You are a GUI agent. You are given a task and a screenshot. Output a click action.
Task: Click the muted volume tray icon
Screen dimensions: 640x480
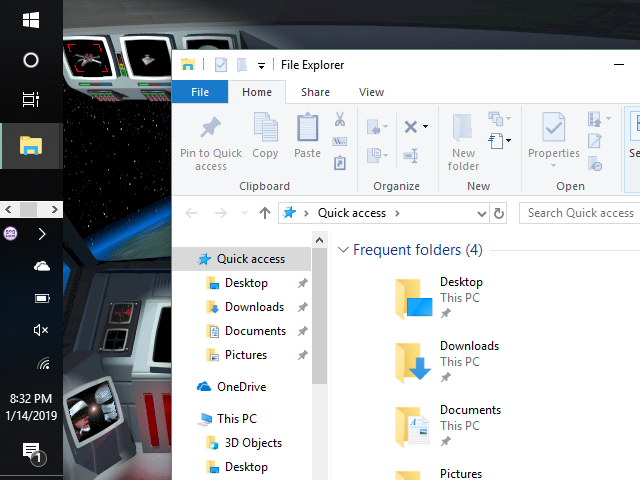pyautogui.click(x=41, y=330)
